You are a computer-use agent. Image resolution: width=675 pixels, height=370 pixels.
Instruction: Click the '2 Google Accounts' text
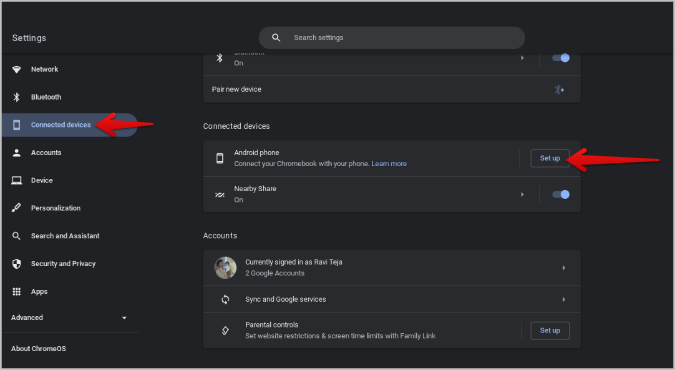point(275,273)
